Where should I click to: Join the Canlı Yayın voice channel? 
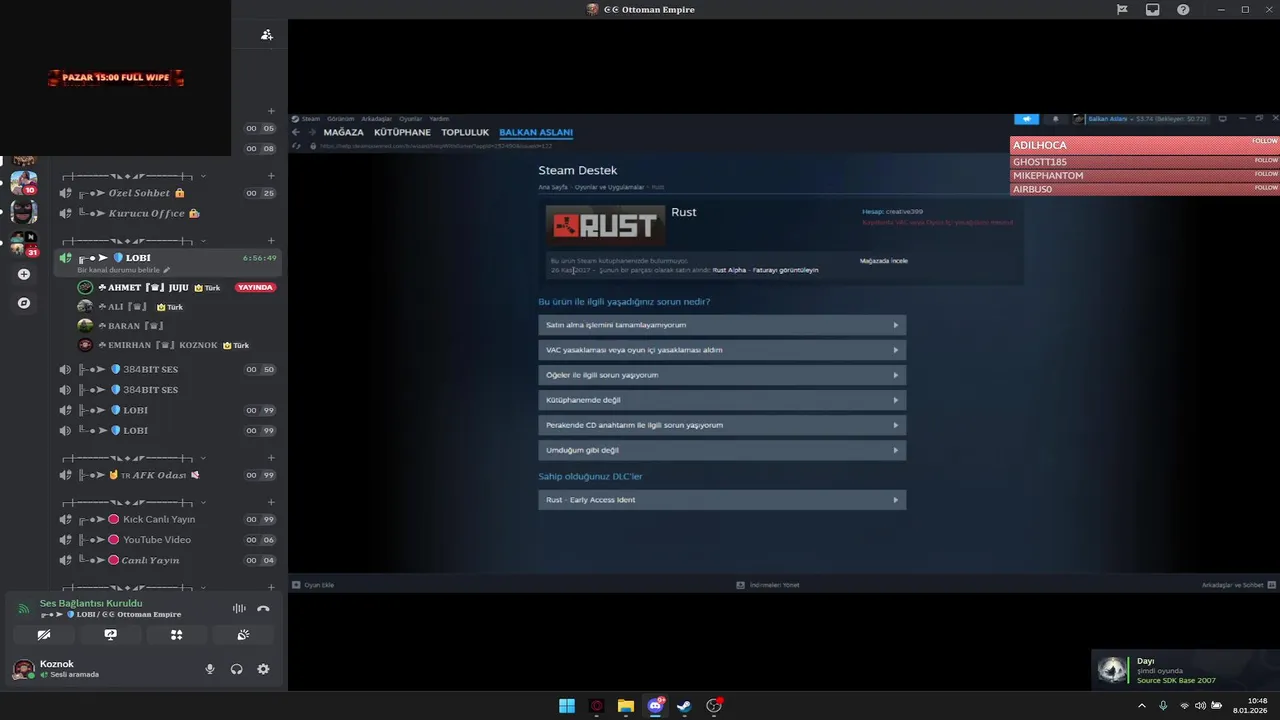click(x=166, y=560)
